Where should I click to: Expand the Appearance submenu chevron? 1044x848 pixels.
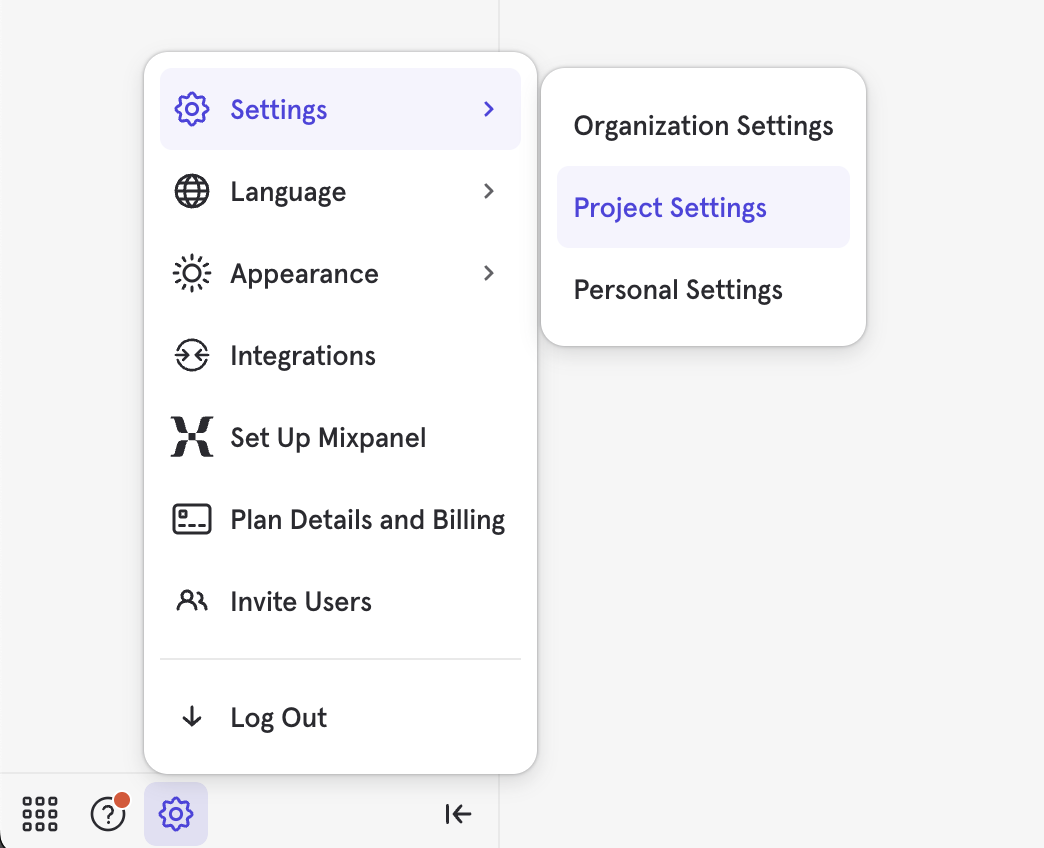pos(489,273)
